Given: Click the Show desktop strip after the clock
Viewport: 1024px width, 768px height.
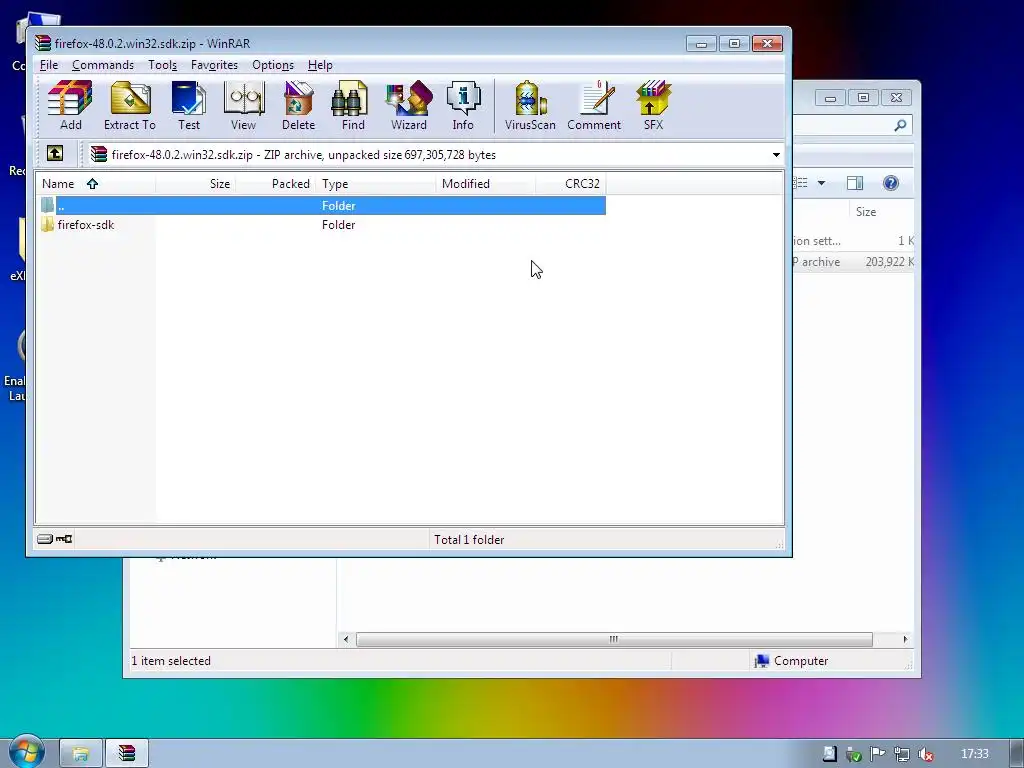Looking at the screenshot, I should pyautogui.click(x=1017, y=754).
